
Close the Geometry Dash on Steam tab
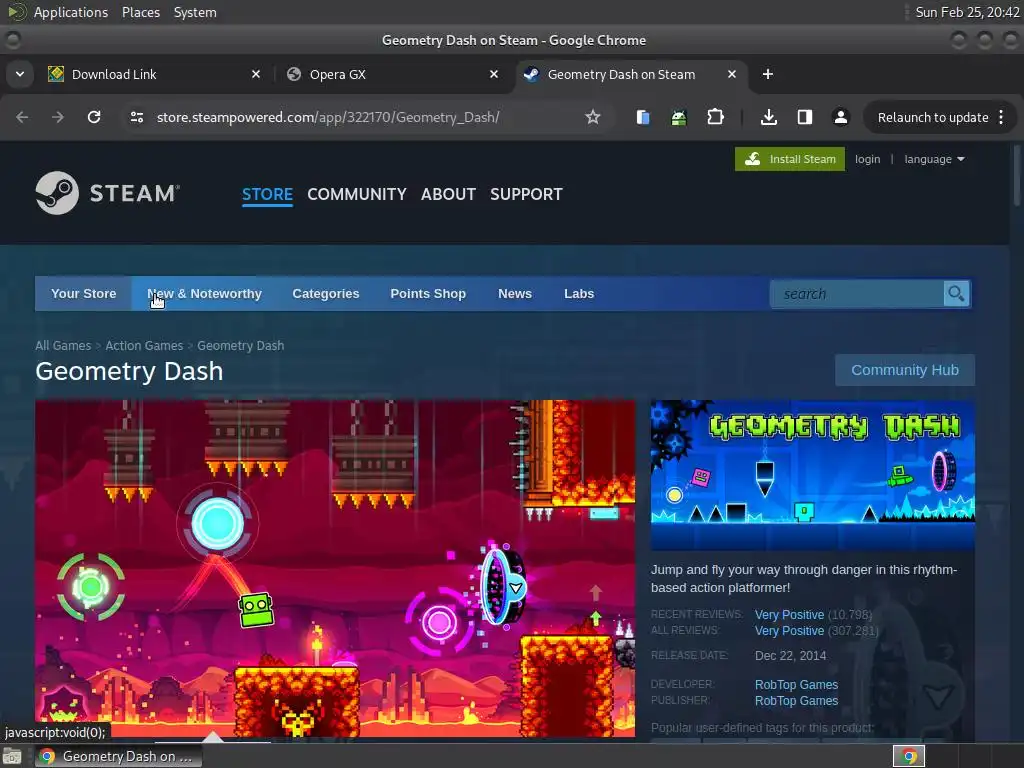[731, 74]
